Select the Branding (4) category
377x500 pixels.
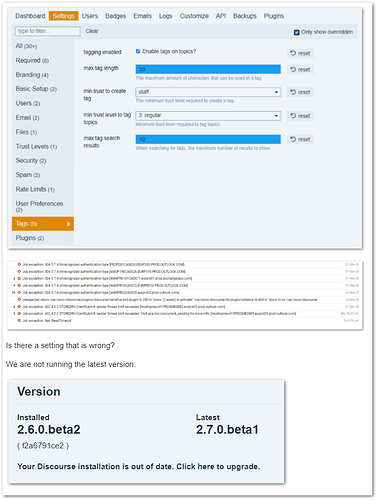point(32,75)
